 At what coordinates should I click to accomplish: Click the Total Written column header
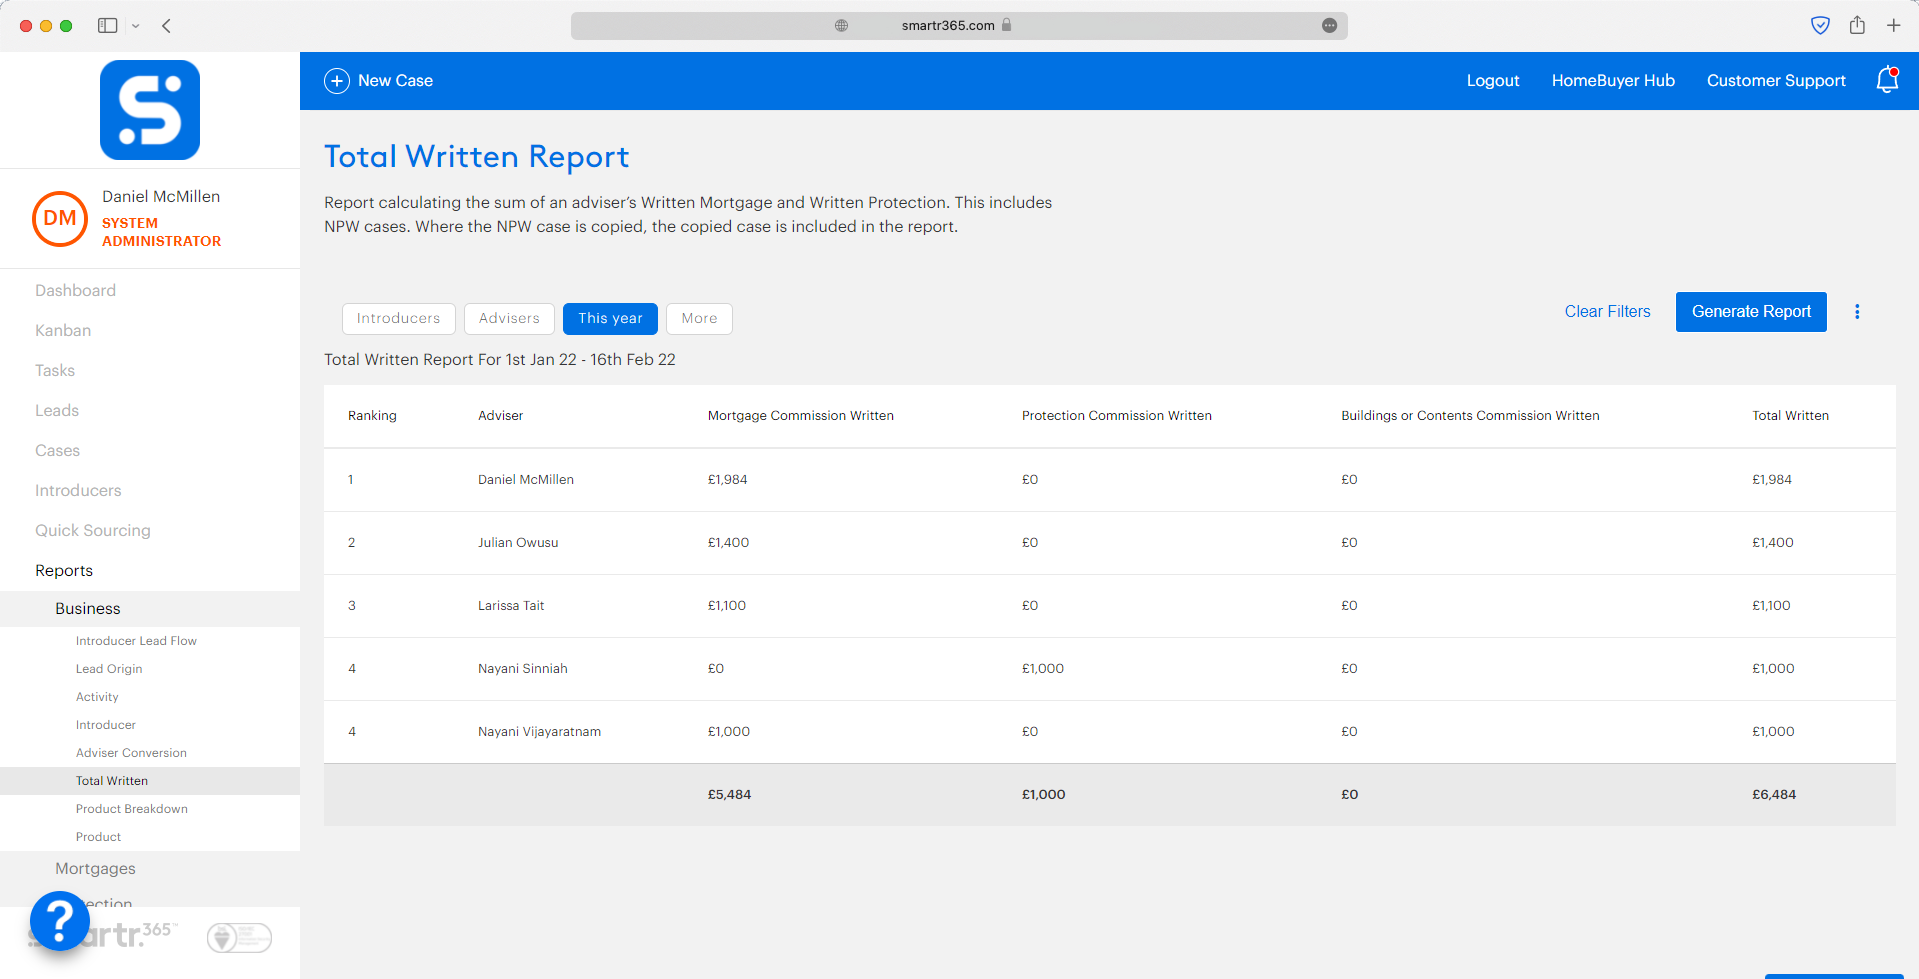click(x=1790, y=416)
